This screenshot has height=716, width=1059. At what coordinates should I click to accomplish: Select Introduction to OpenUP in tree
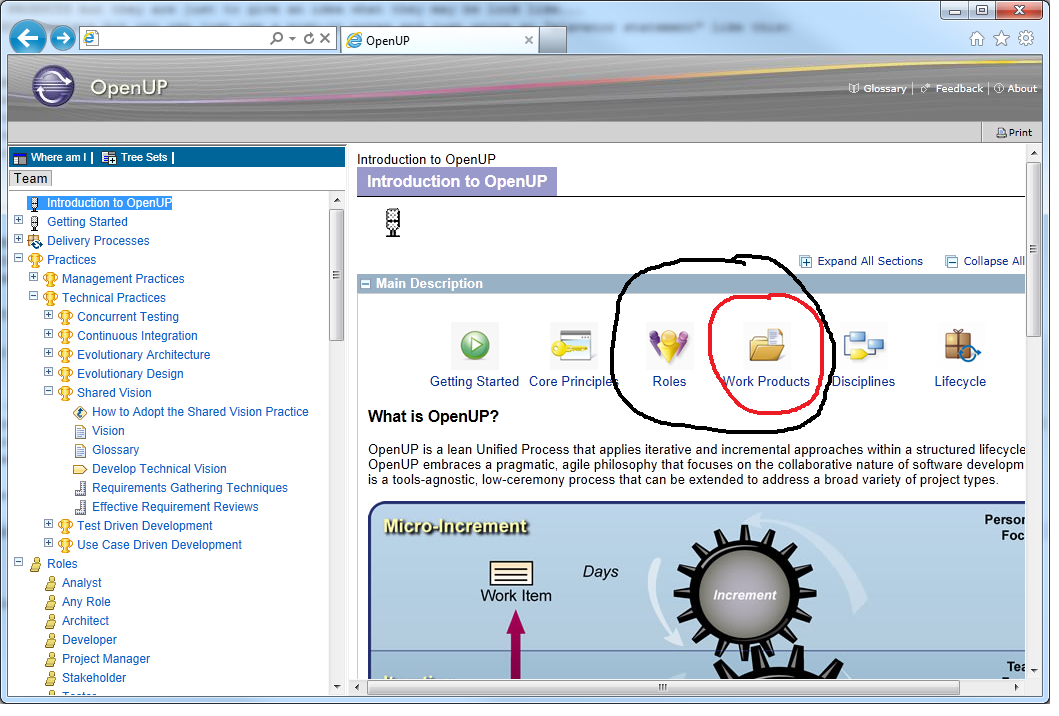click(x=109, y=203)
